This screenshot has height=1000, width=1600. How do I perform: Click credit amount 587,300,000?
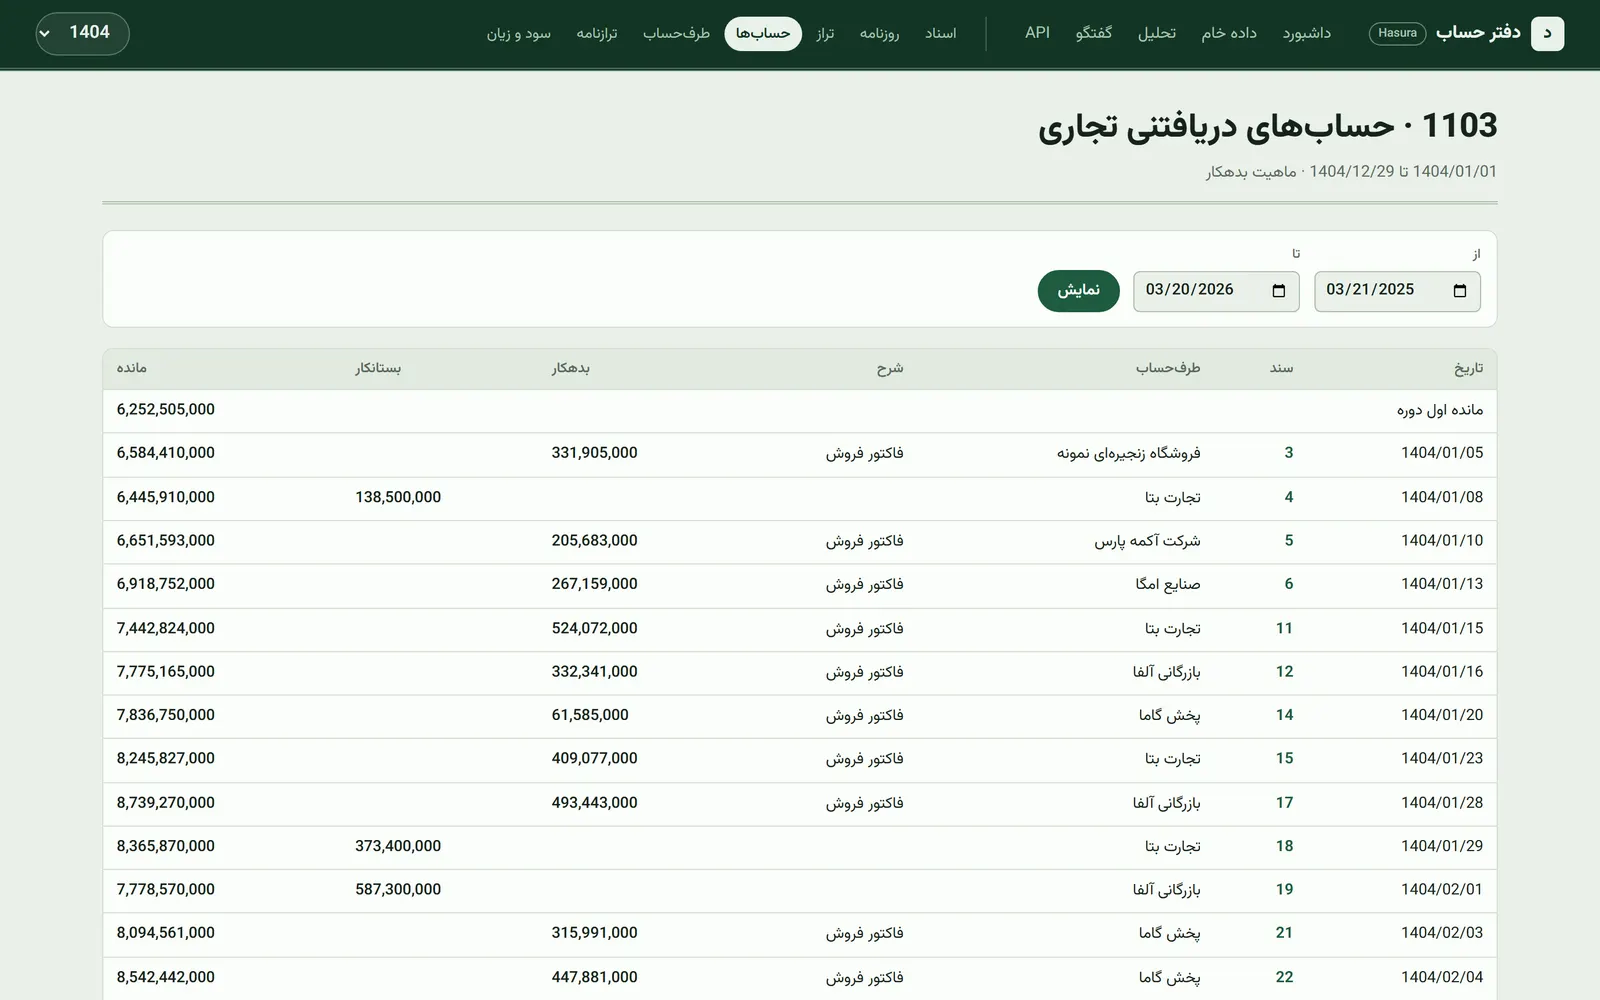(x=398, y=889)
